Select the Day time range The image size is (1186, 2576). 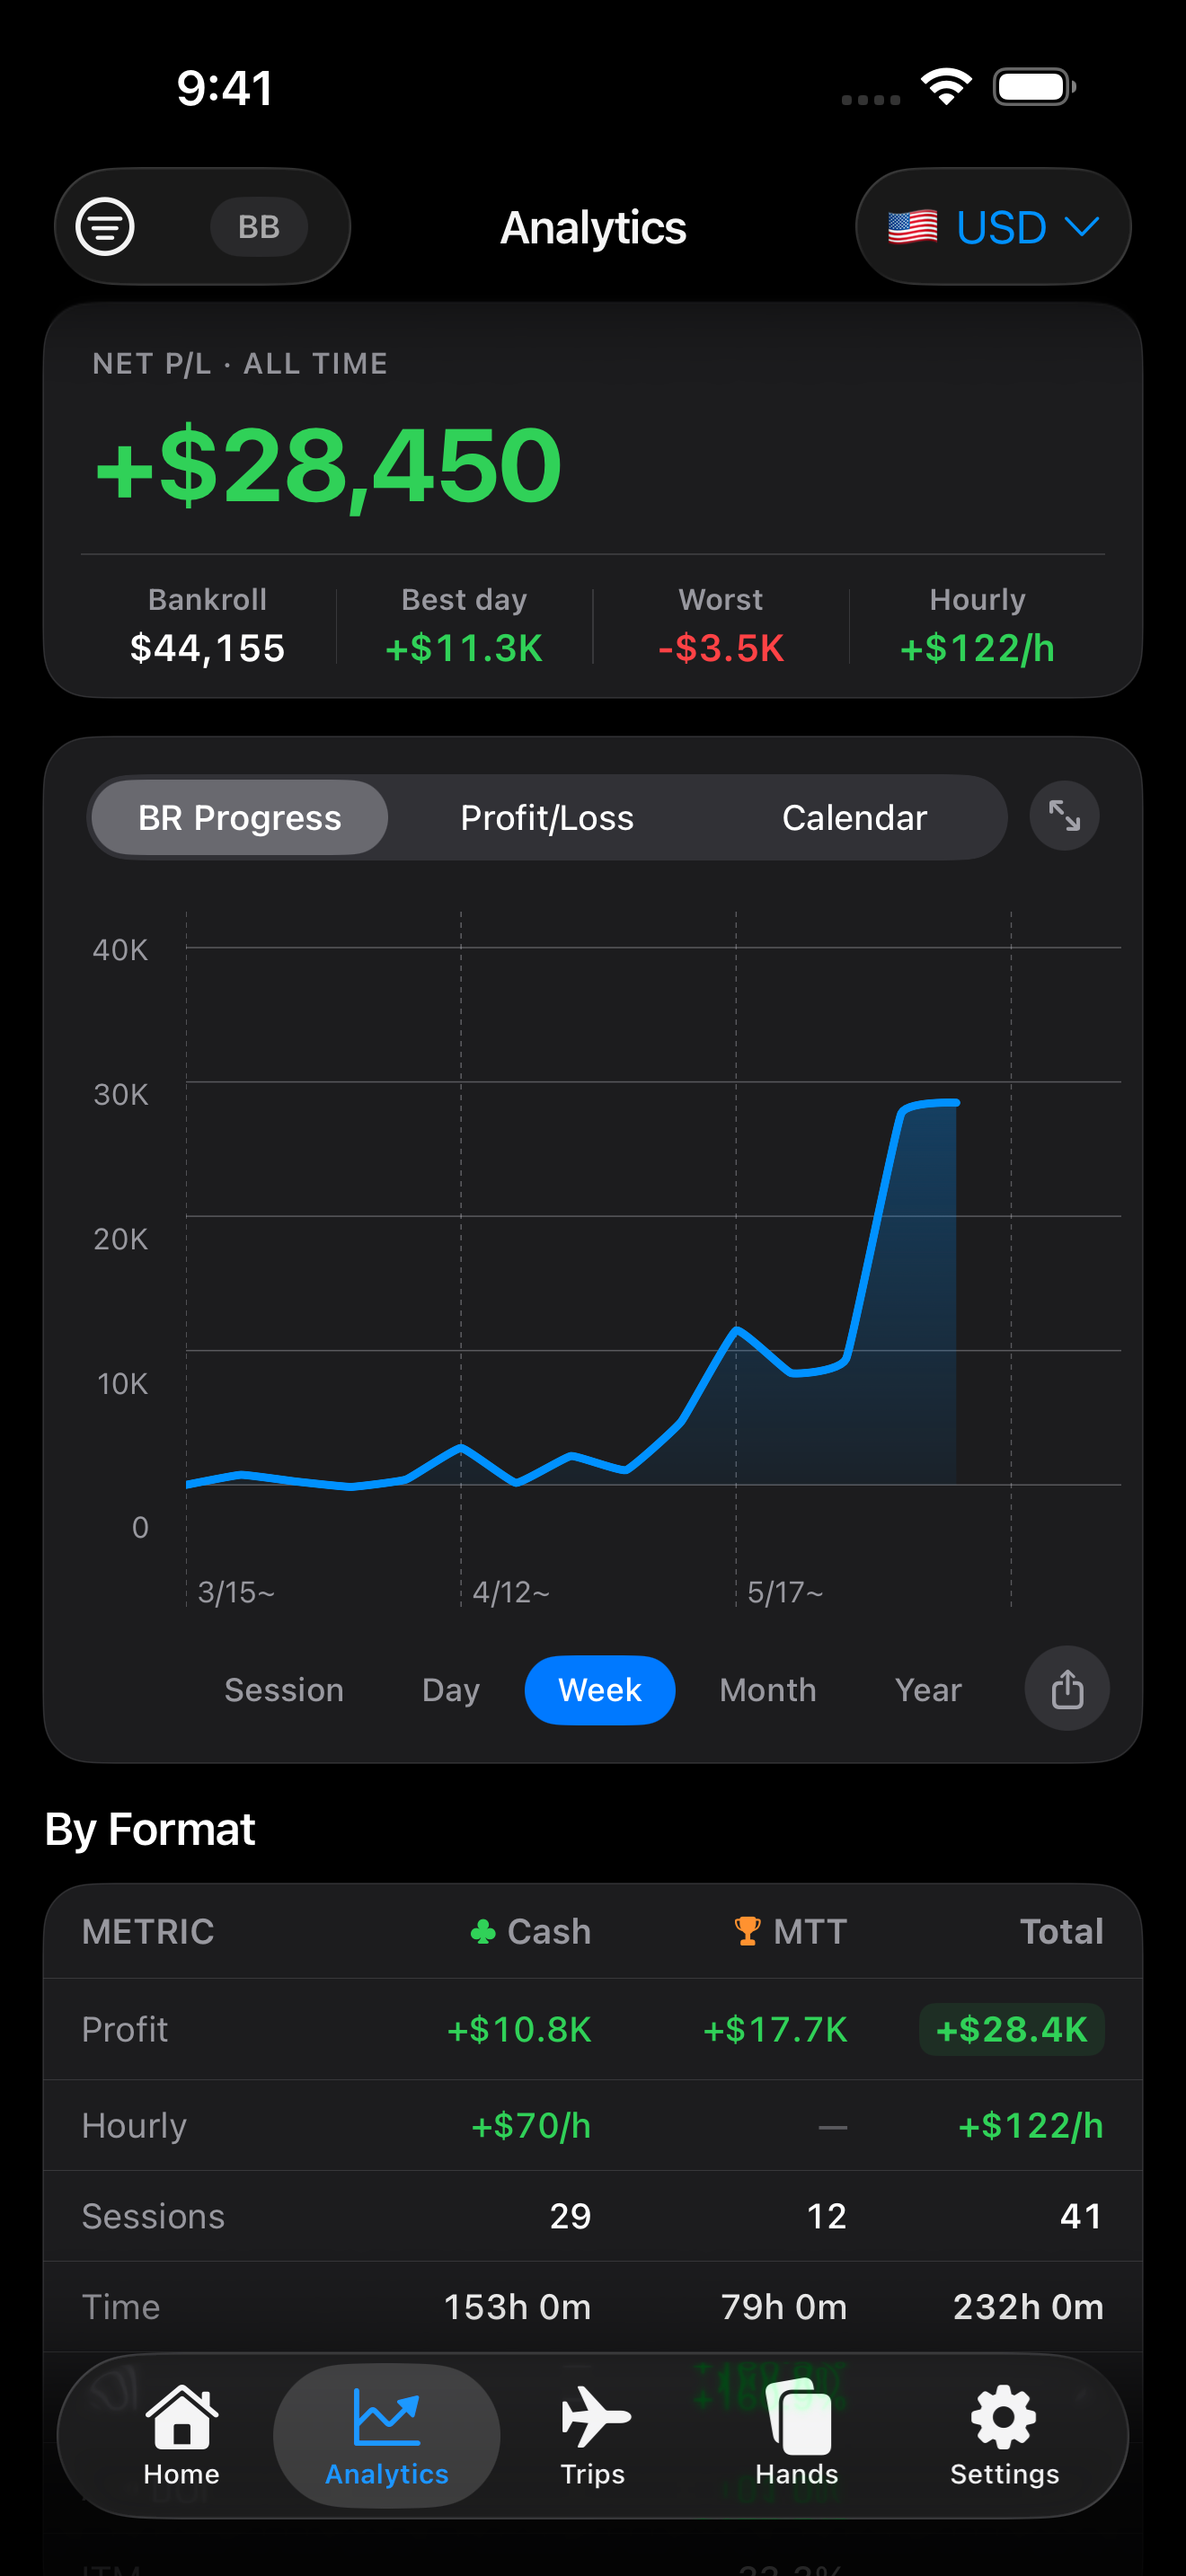(451, 1690)
